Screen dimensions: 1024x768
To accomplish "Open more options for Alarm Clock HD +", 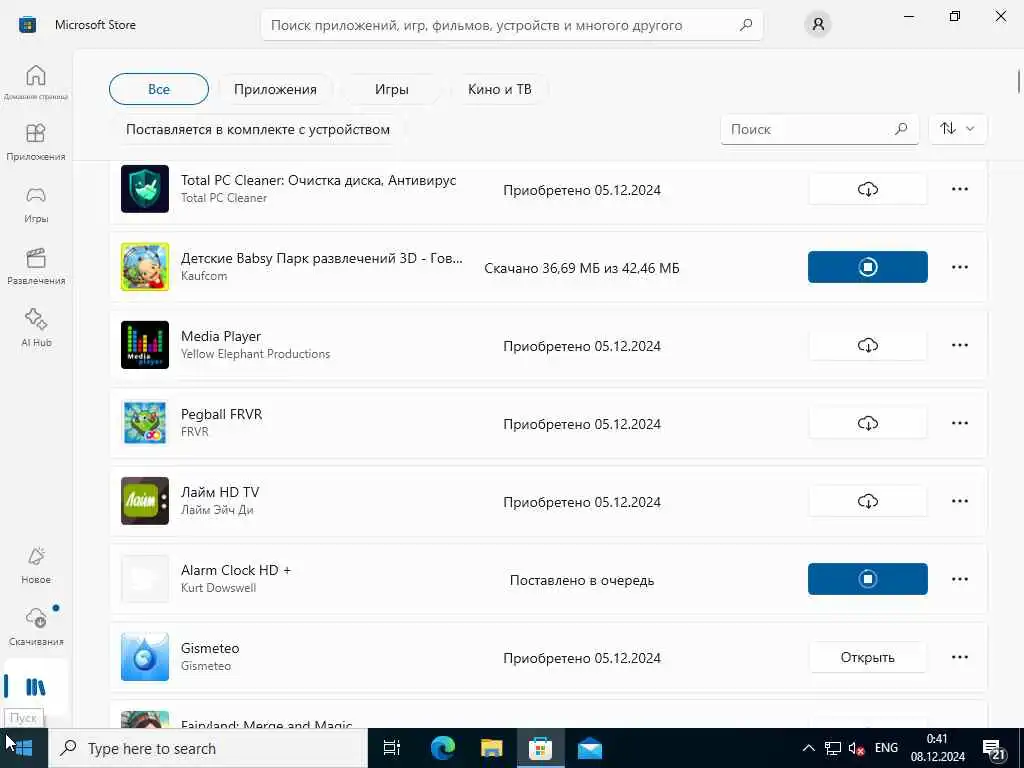I will point(959,579).
